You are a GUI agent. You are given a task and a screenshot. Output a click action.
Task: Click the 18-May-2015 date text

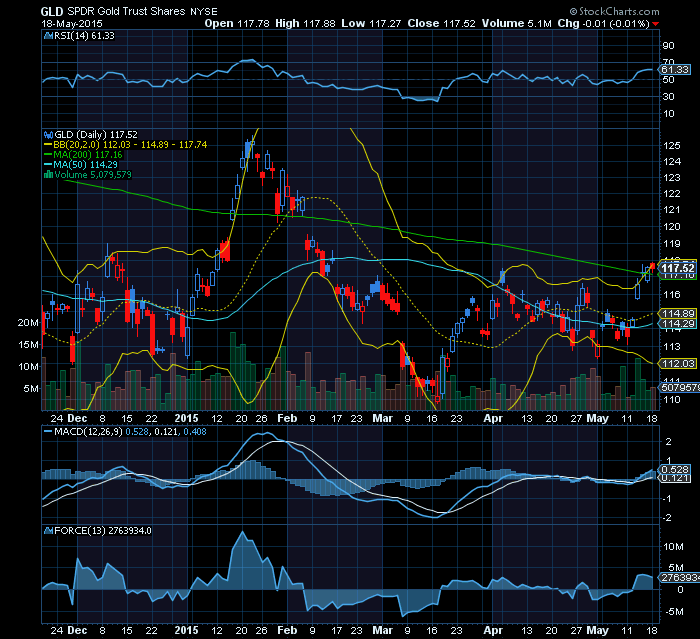click(x=71, y=24)
